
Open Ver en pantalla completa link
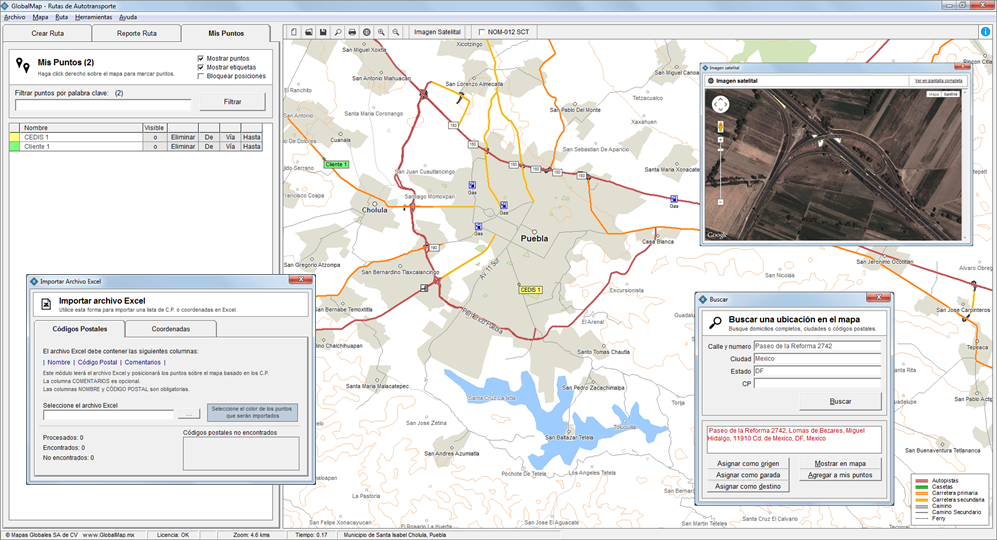[939, 81]
